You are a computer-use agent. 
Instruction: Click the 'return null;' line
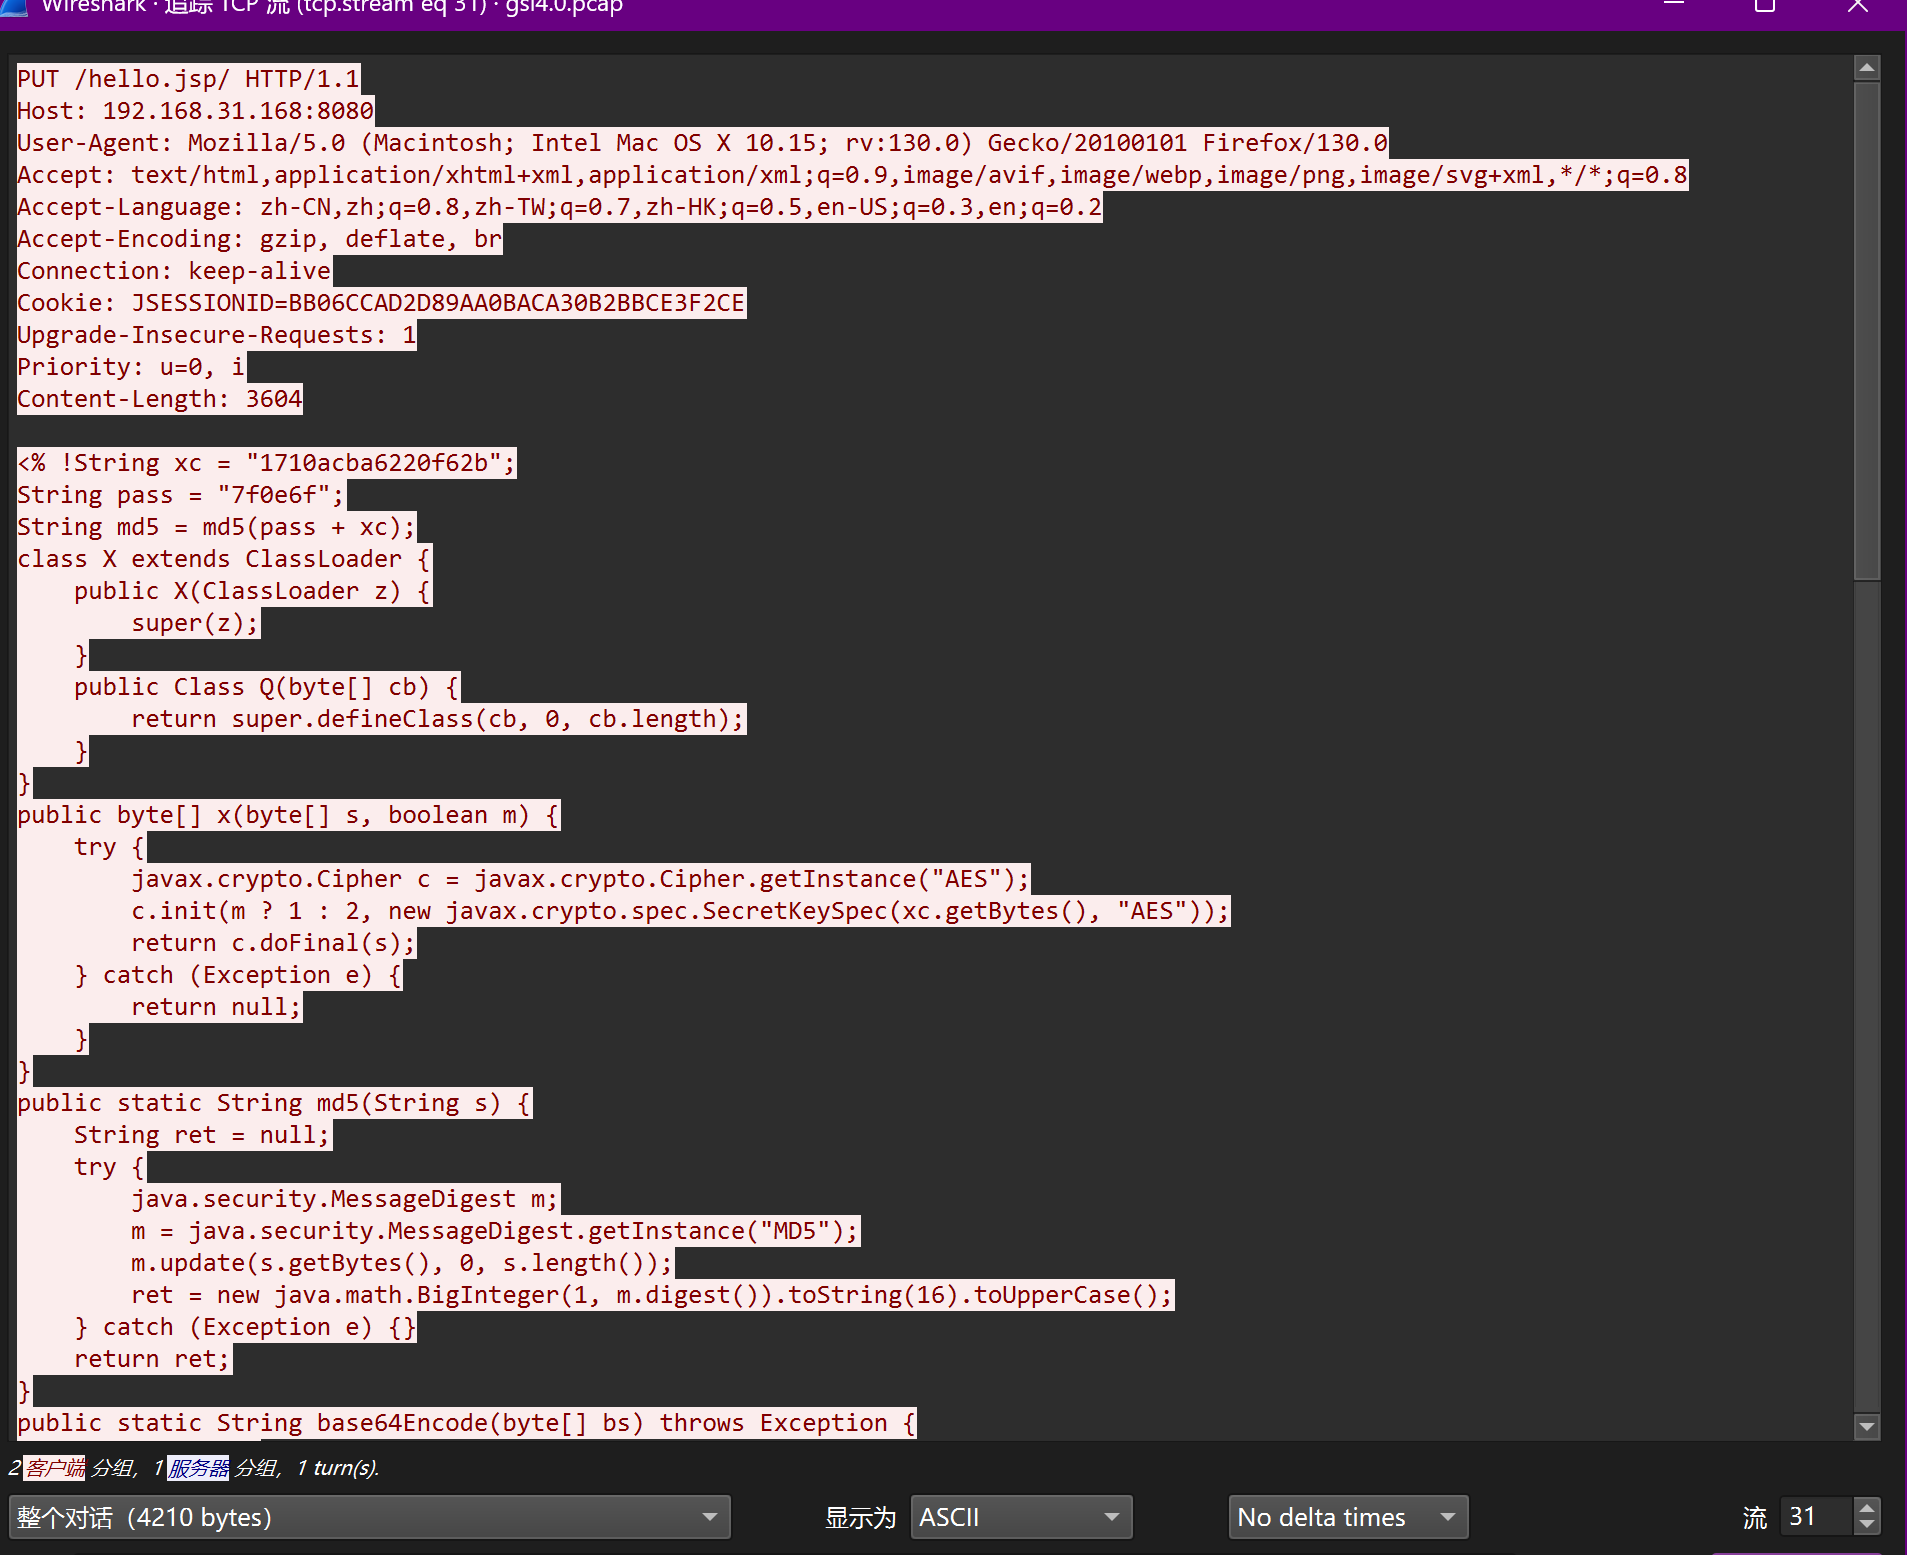[216, 1007]
